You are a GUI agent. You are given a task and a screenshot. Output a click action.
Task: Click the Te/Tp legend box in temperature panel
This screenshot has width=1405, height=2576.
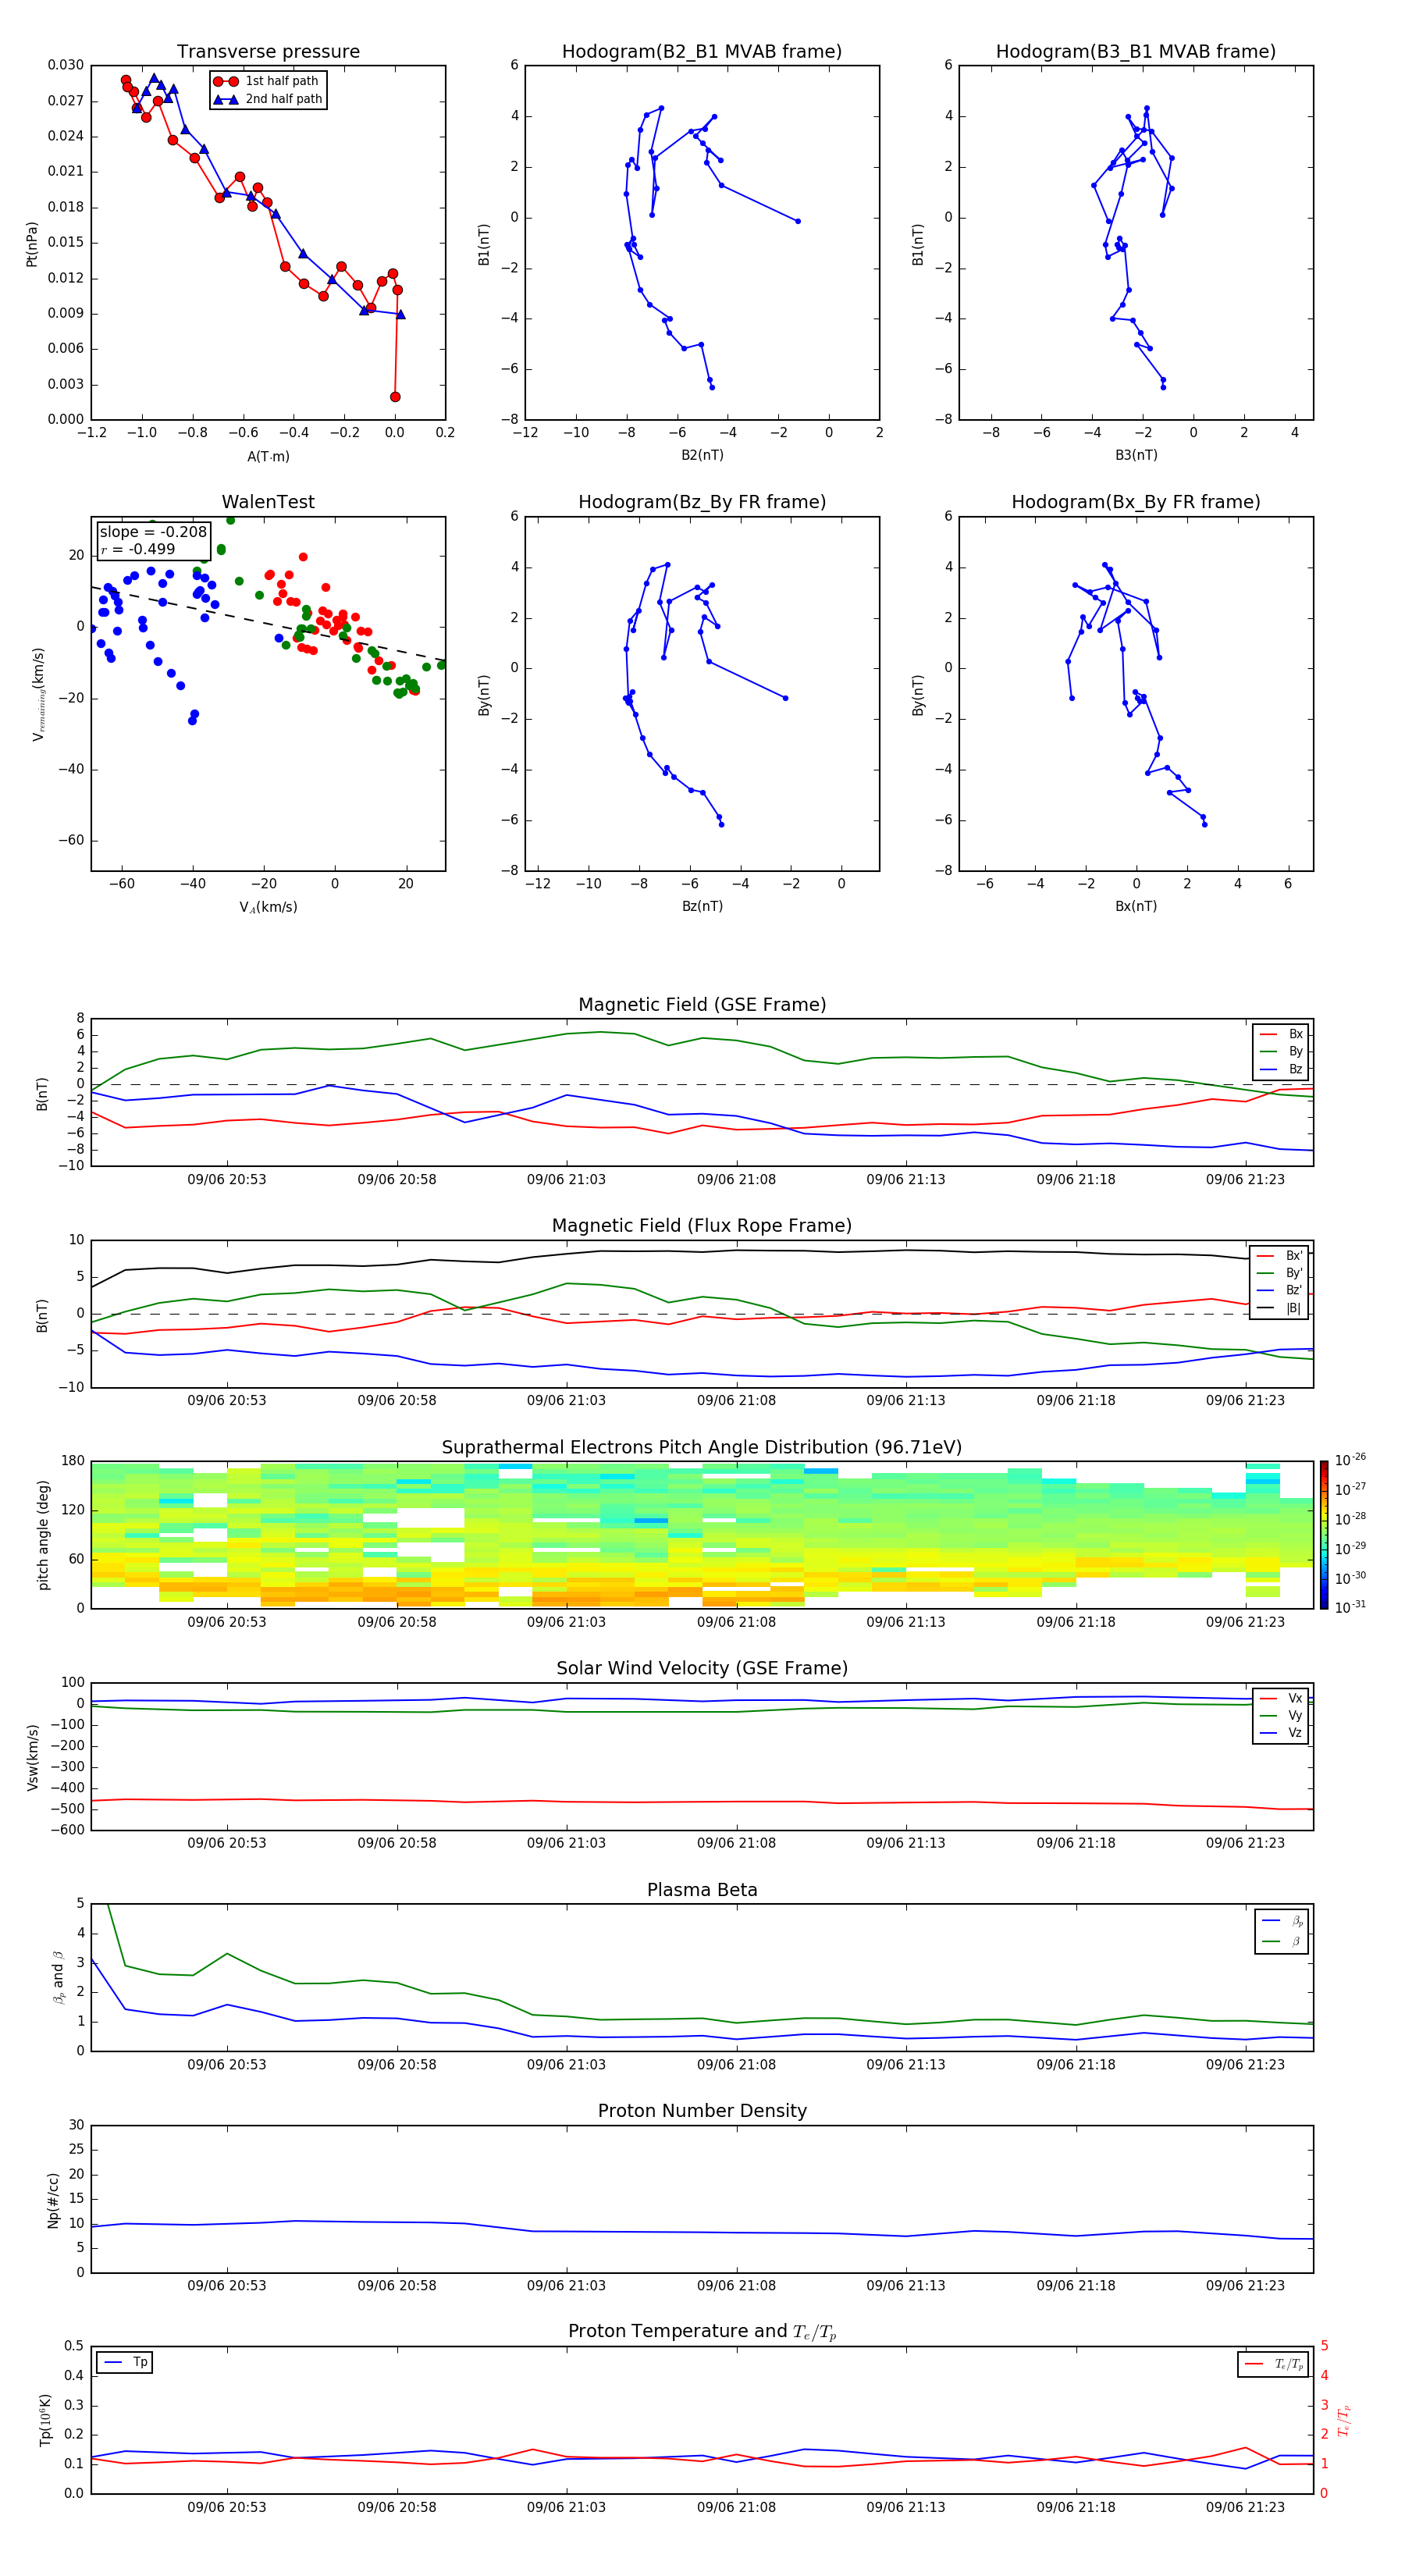[x=1273, y=2365]
